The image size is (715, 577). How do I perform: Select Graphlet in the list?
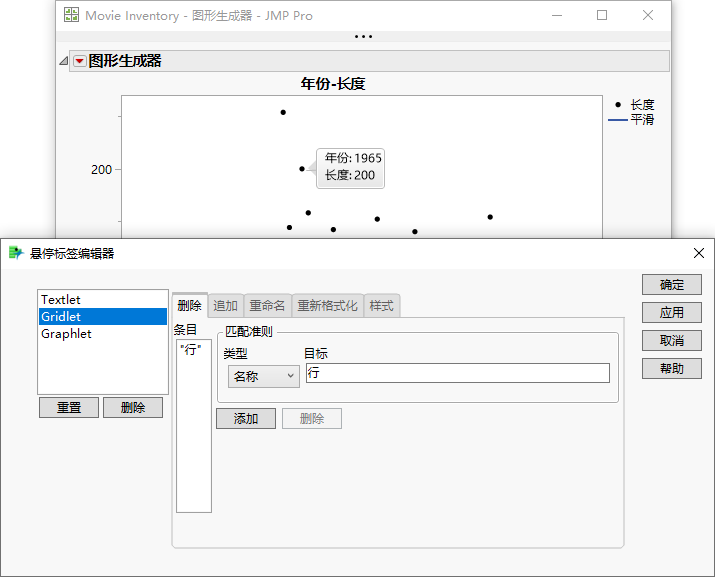(103, 334)
